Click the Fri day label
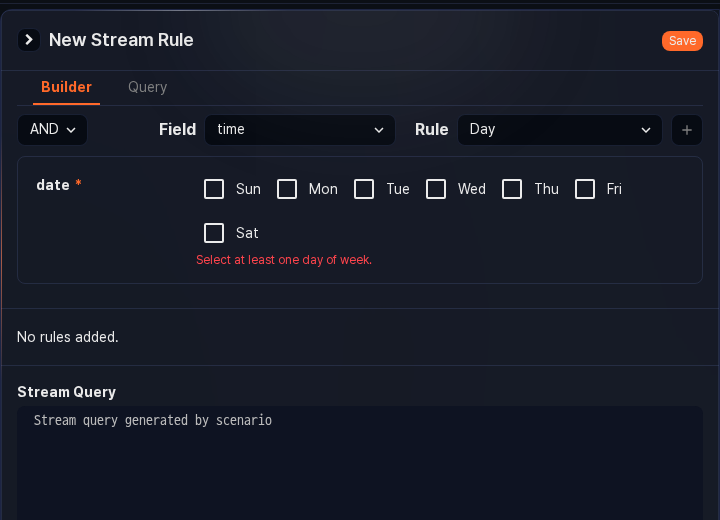The height and width of the screenshot is (520, 720). (614, 189)
